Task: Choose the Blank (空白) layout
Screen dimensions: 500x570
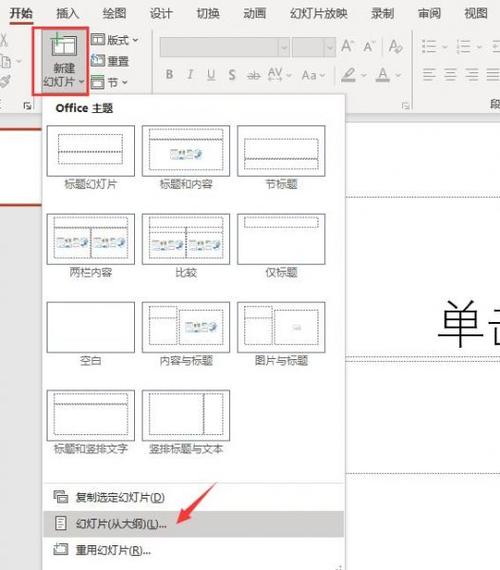Action: pyautogui.click(x=91, y=334)
